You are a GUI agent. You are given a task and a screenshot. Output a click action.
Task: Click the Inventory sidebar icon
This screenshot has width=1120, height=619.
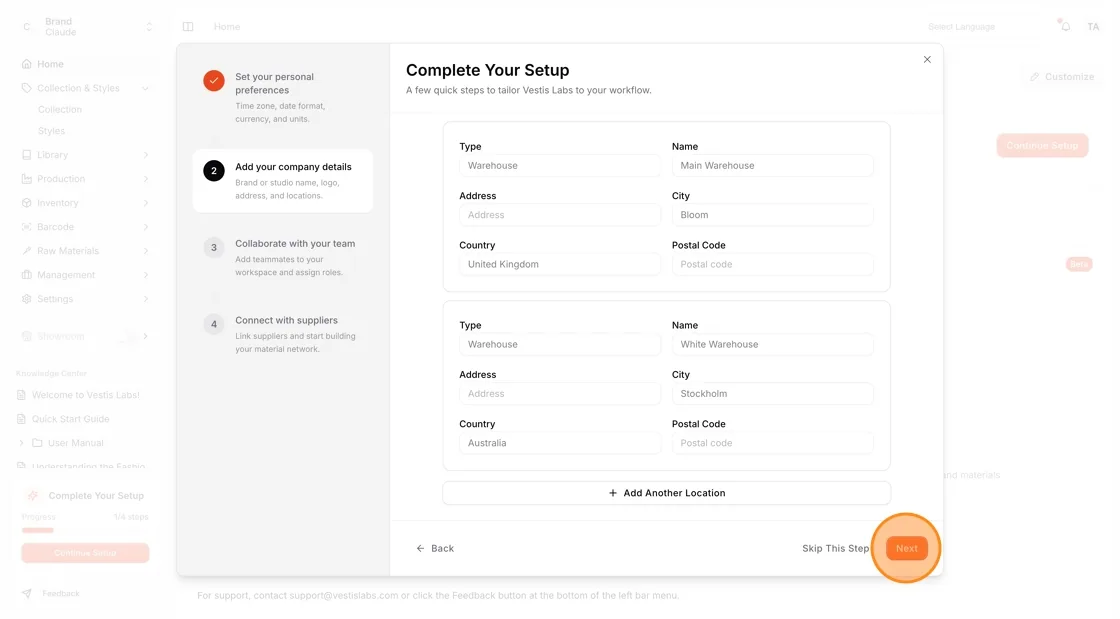click(26, 203)
